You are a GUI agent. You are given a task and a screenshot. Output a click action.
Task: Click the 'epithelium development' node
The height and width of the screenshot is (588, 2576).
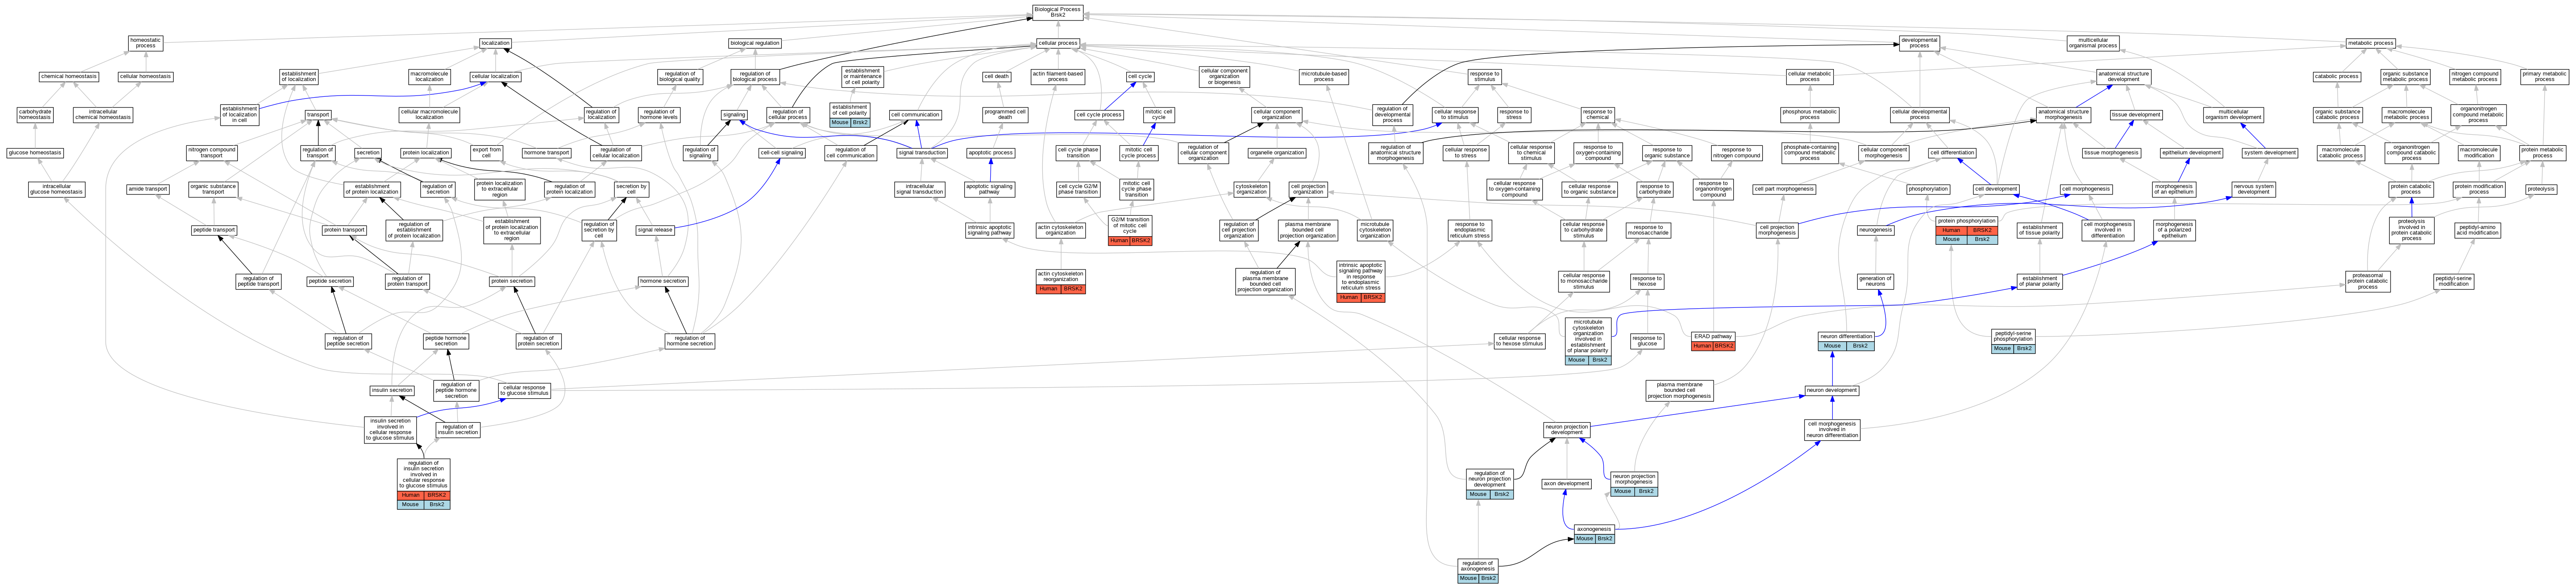[x=2191, y=153]
